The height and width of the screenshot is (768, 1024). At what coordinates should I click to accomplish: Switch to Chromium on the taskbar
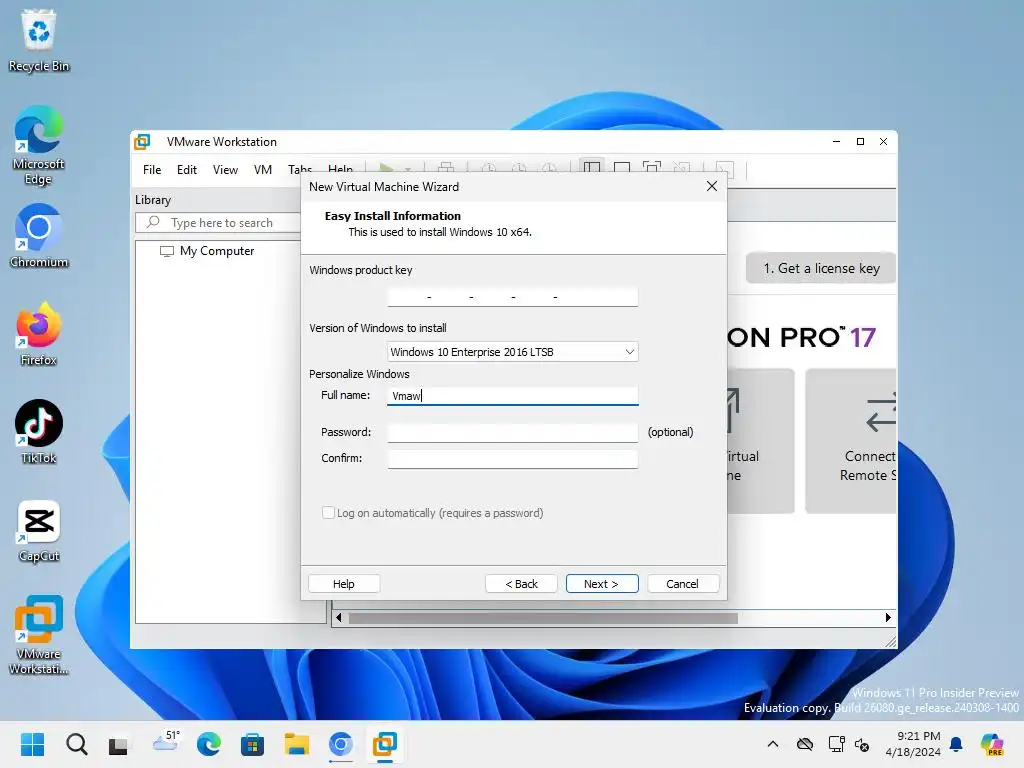(341, 744)
